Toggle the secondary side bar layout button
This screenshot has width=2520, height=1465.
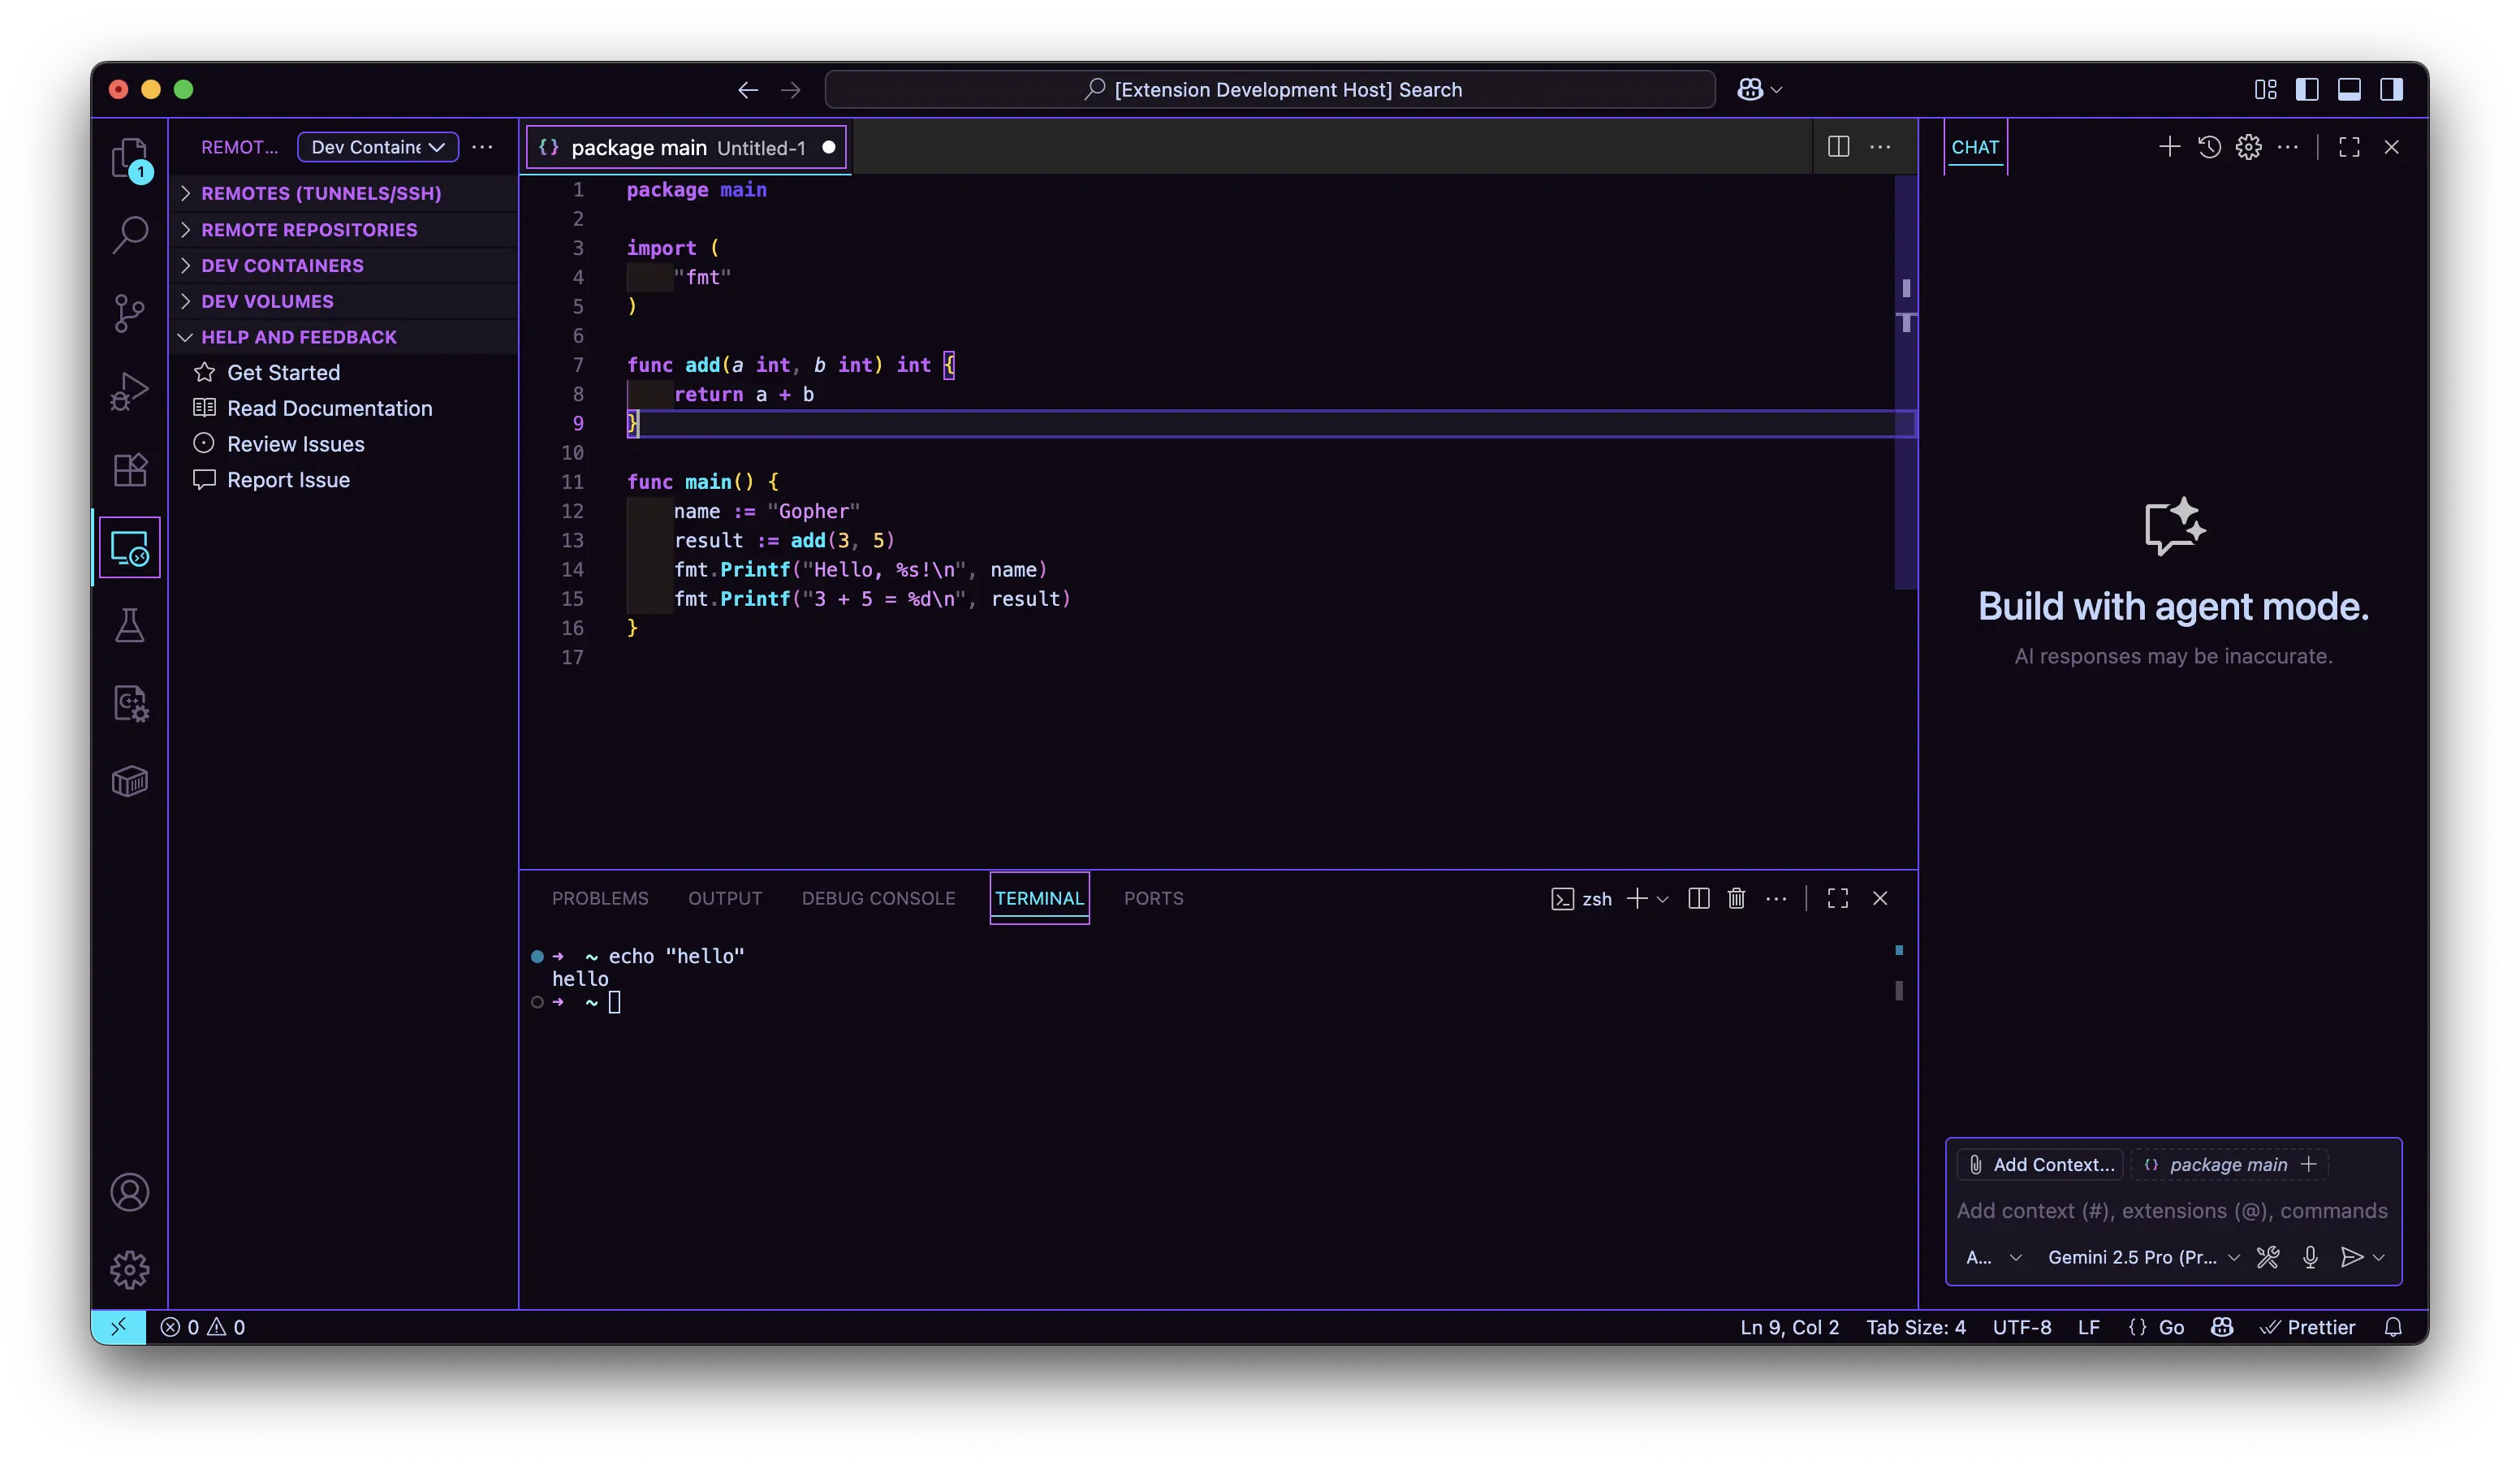tap(2391, 90)
